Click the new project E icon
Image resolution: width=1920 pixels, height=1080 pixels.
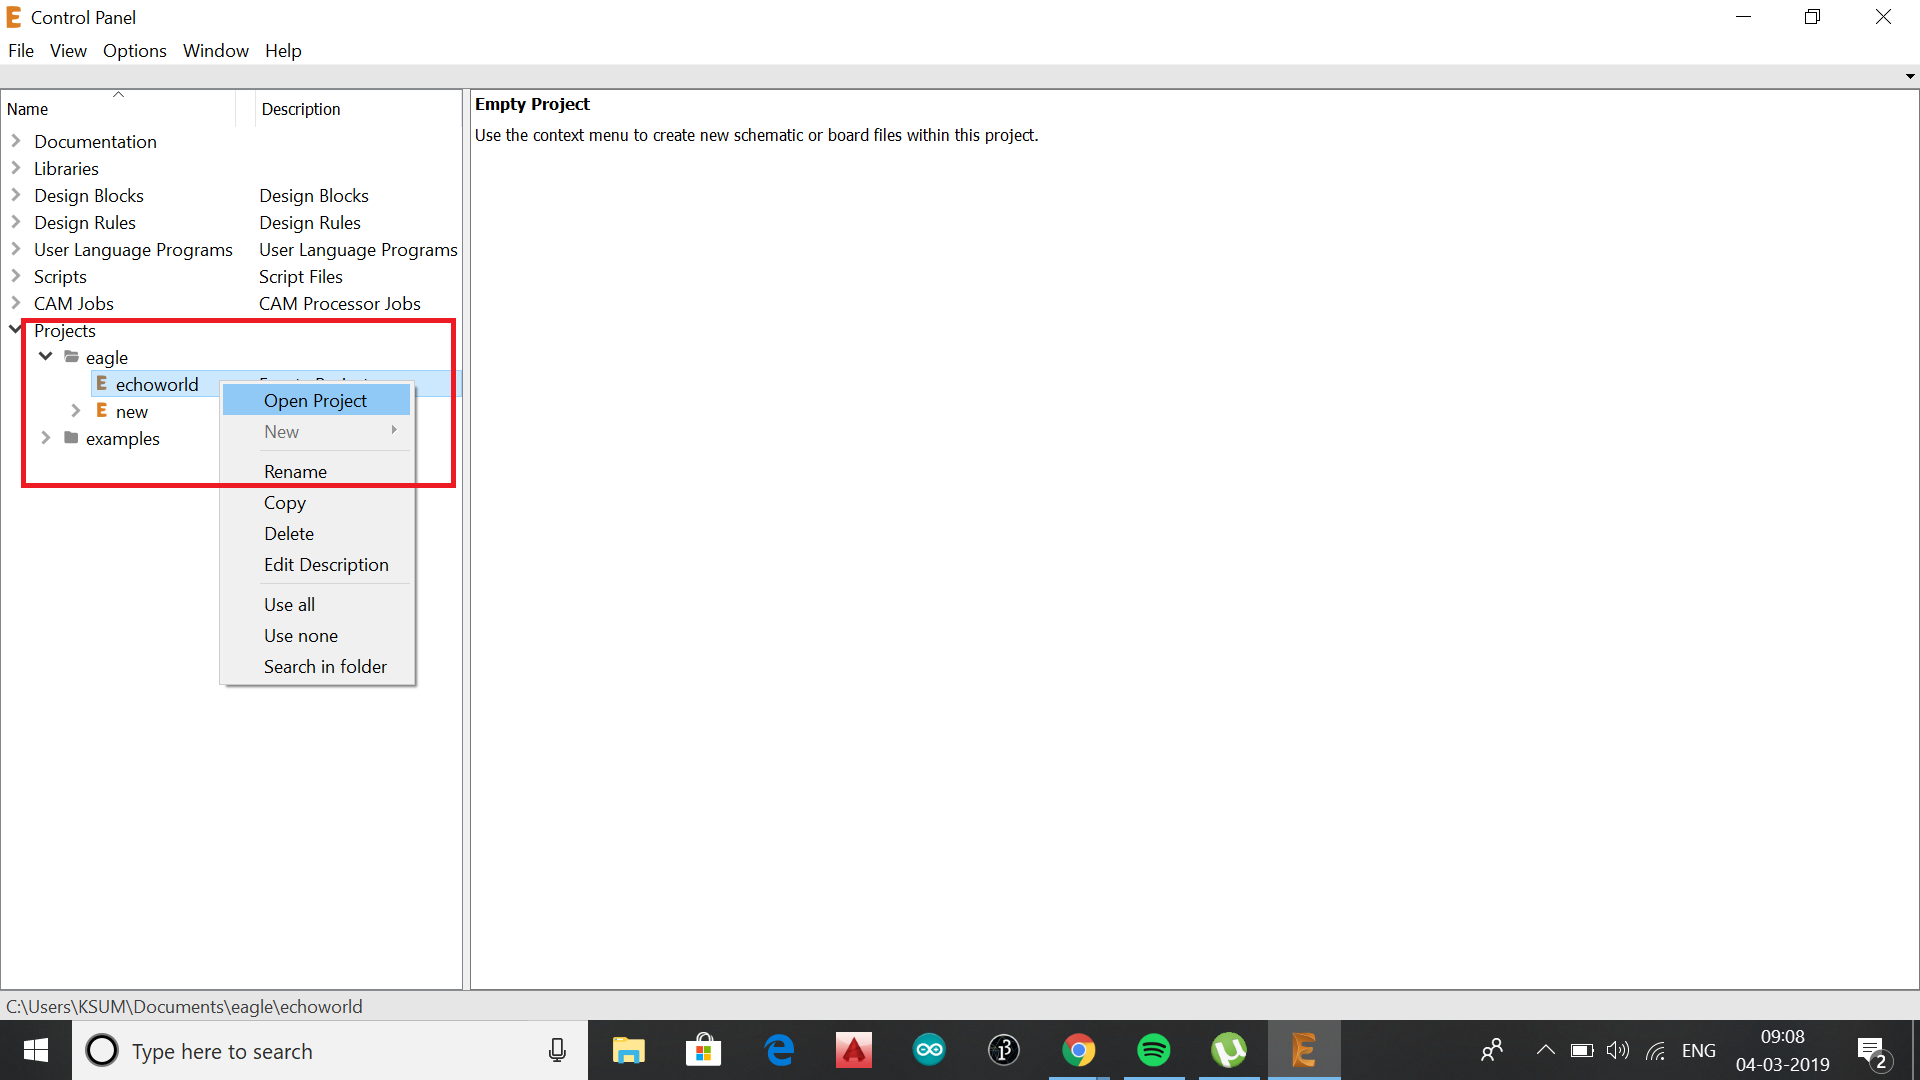coord(101,411)
